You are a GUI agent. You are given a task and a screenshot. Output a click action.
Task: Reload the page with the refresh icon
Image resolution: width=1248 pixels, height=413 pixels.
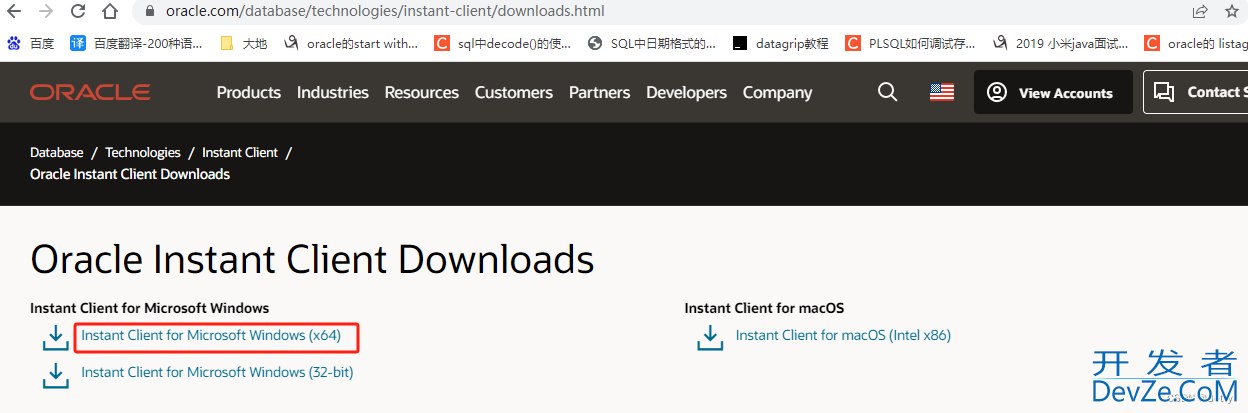coord(78,12)
